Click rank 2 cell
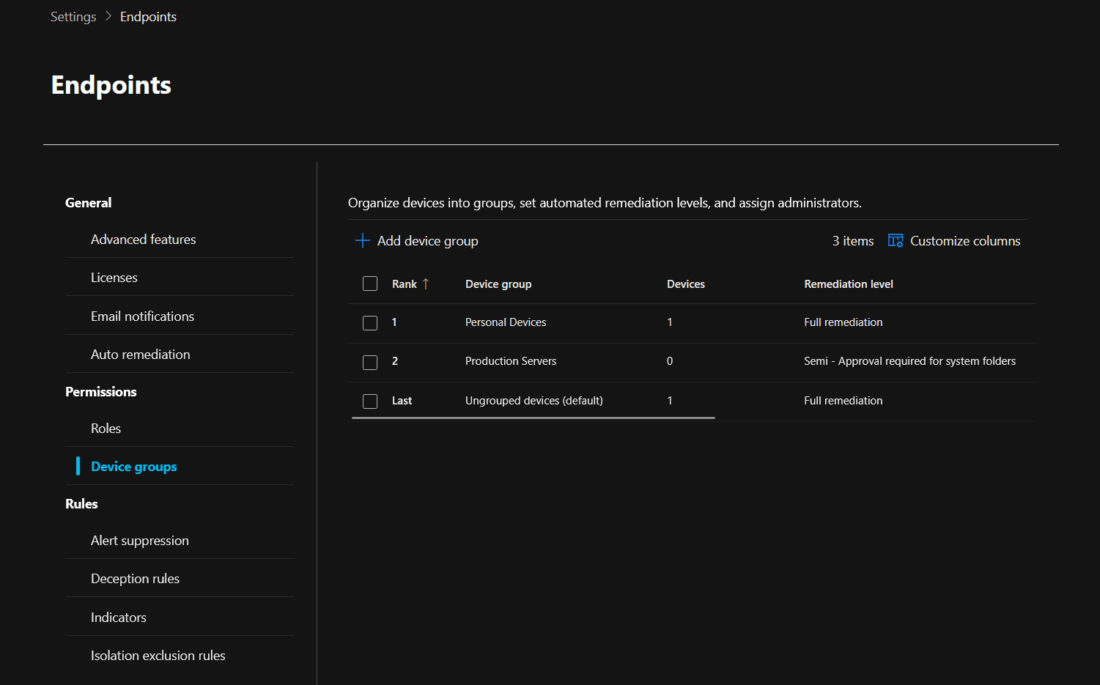The width and height of the screenshot is (1100, 685). point(395,361)
